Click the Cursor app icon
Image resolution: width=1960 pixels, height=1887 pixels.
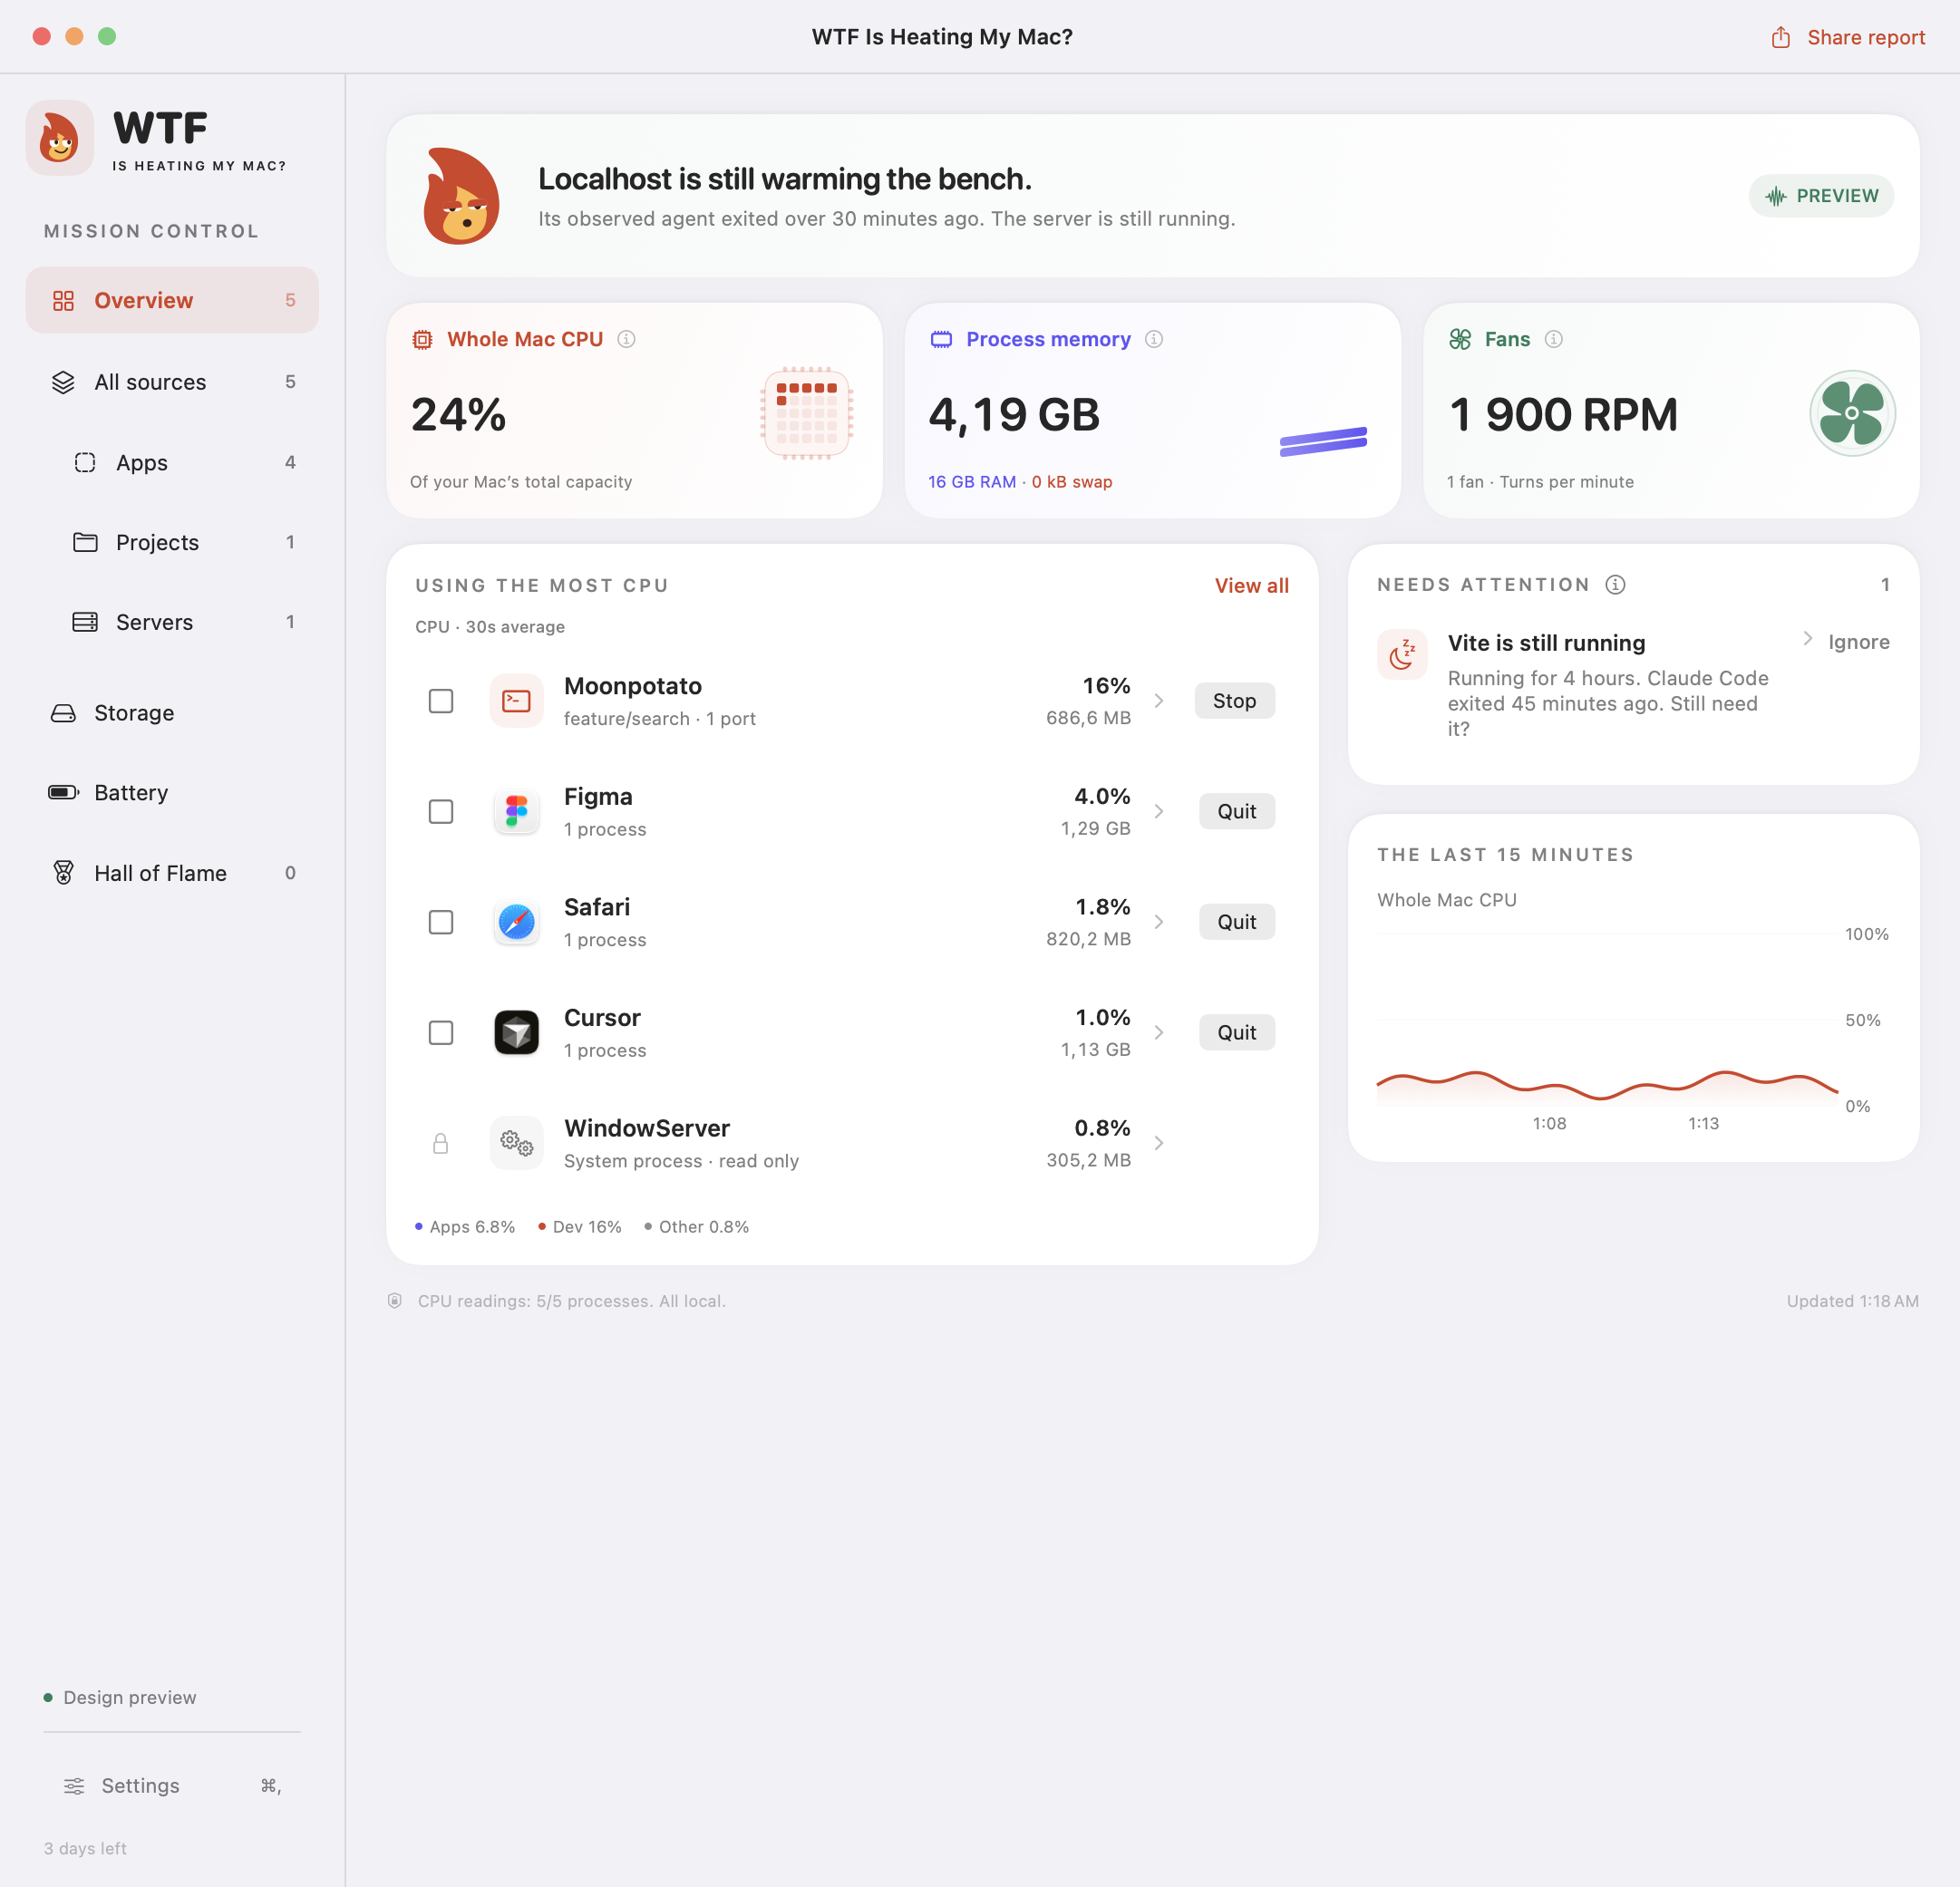(x=516, y=1032)
